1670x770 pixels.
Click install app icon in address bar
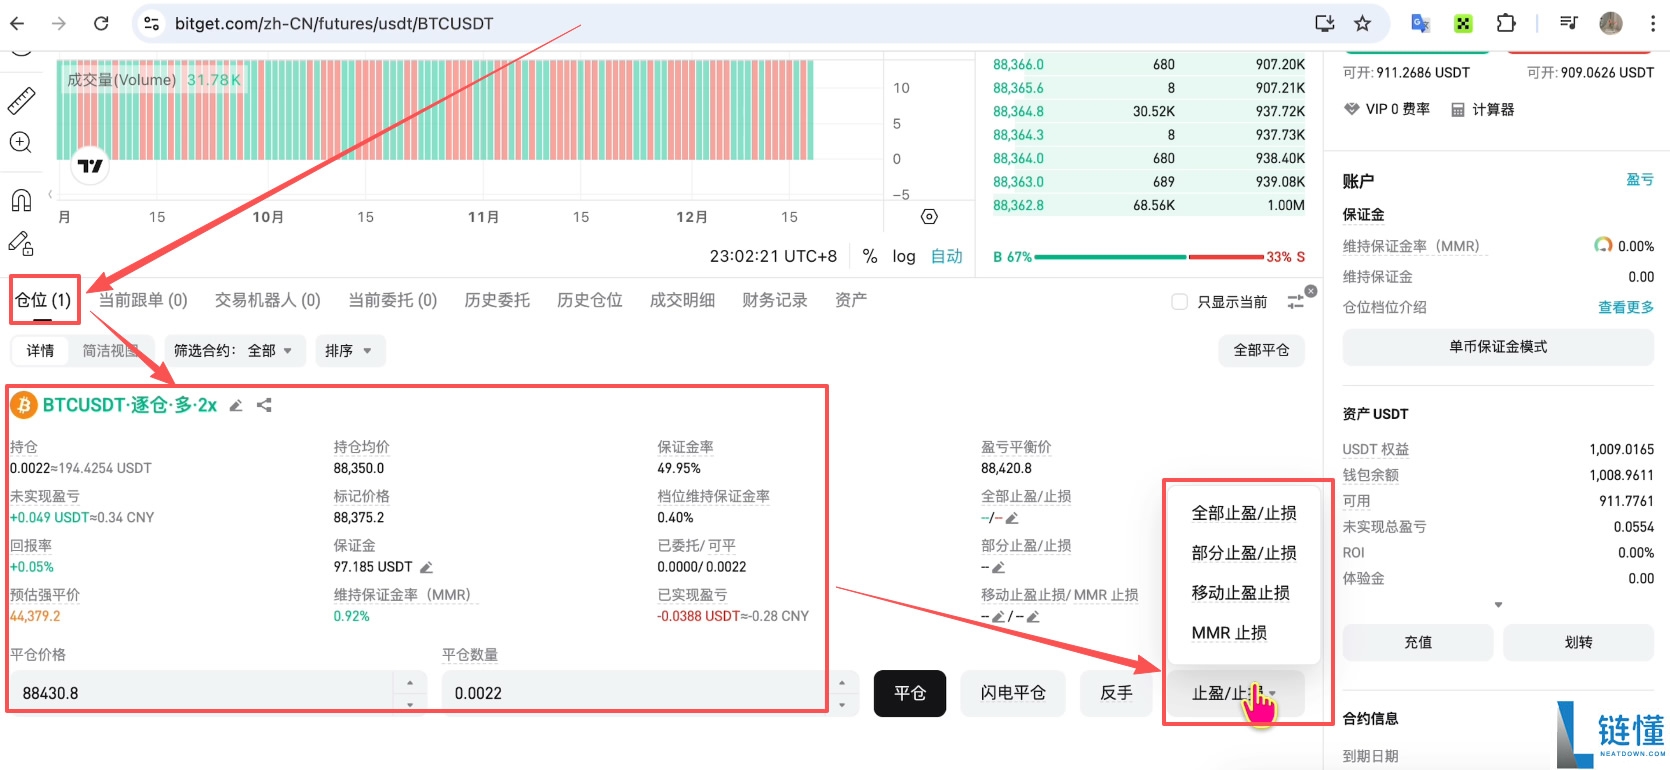point(1325,23)
